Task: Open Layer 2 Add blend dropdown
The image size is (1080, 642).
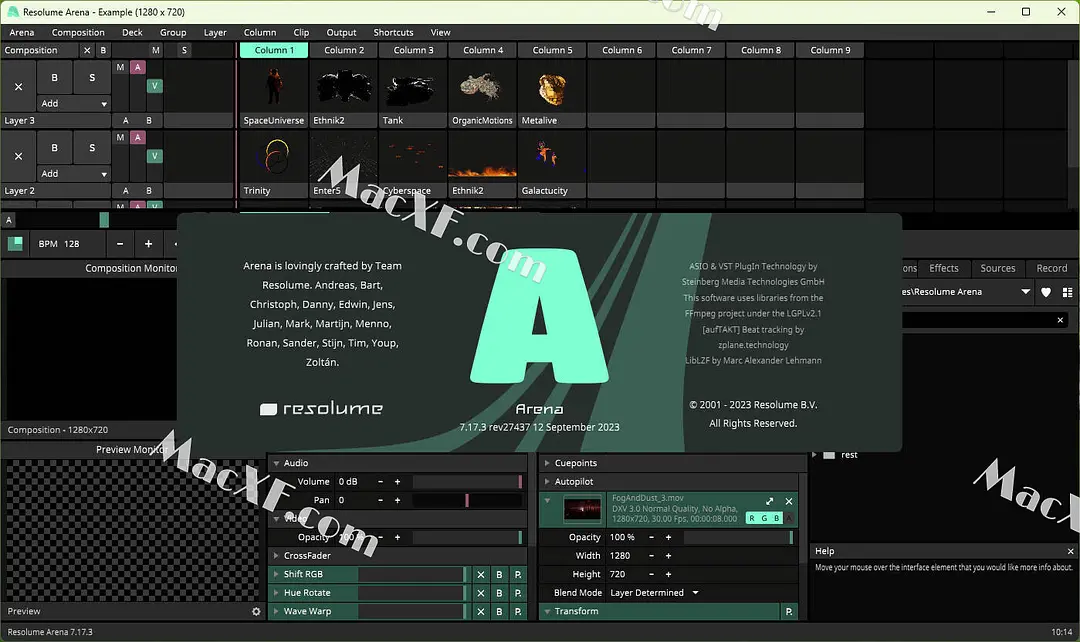Action: [74, 174]
